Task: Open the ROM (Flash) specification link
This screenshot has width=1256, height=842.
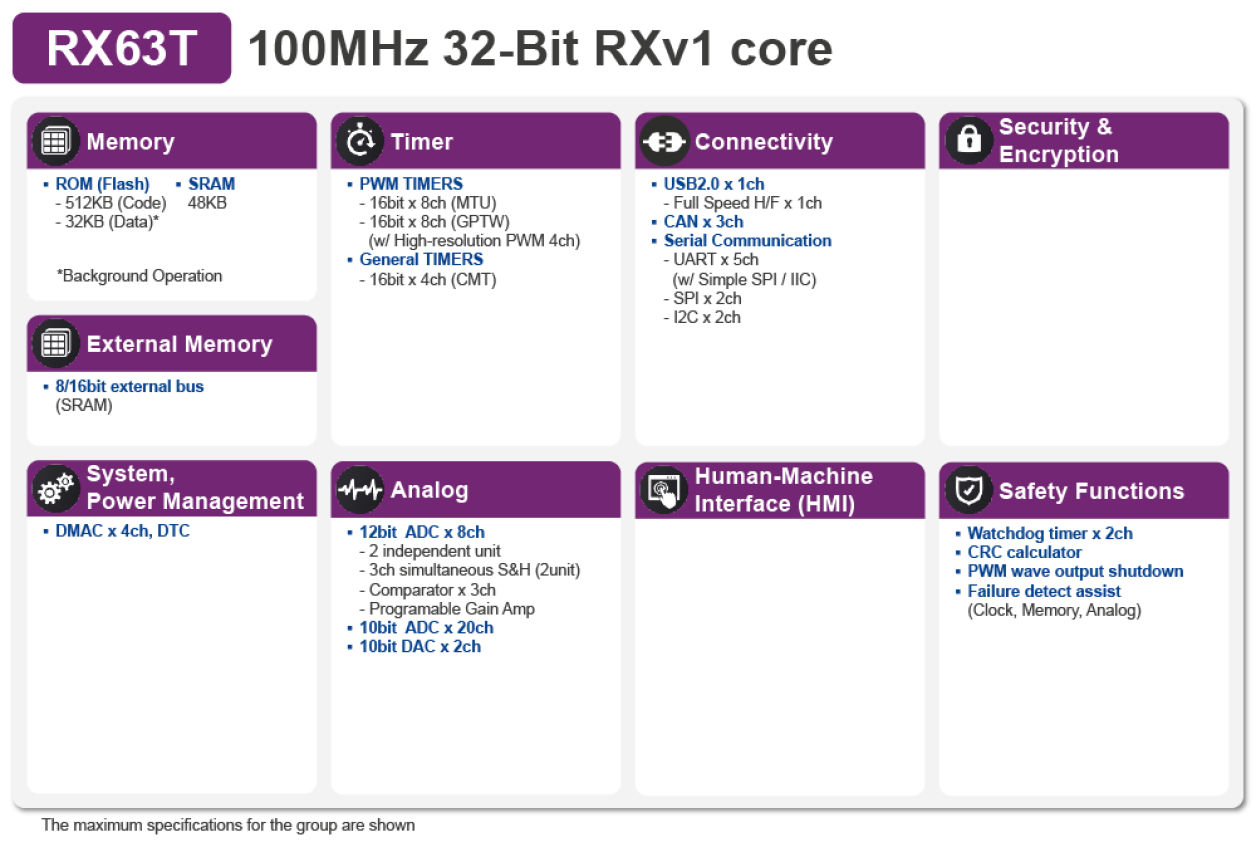Action: coord(100,183)
